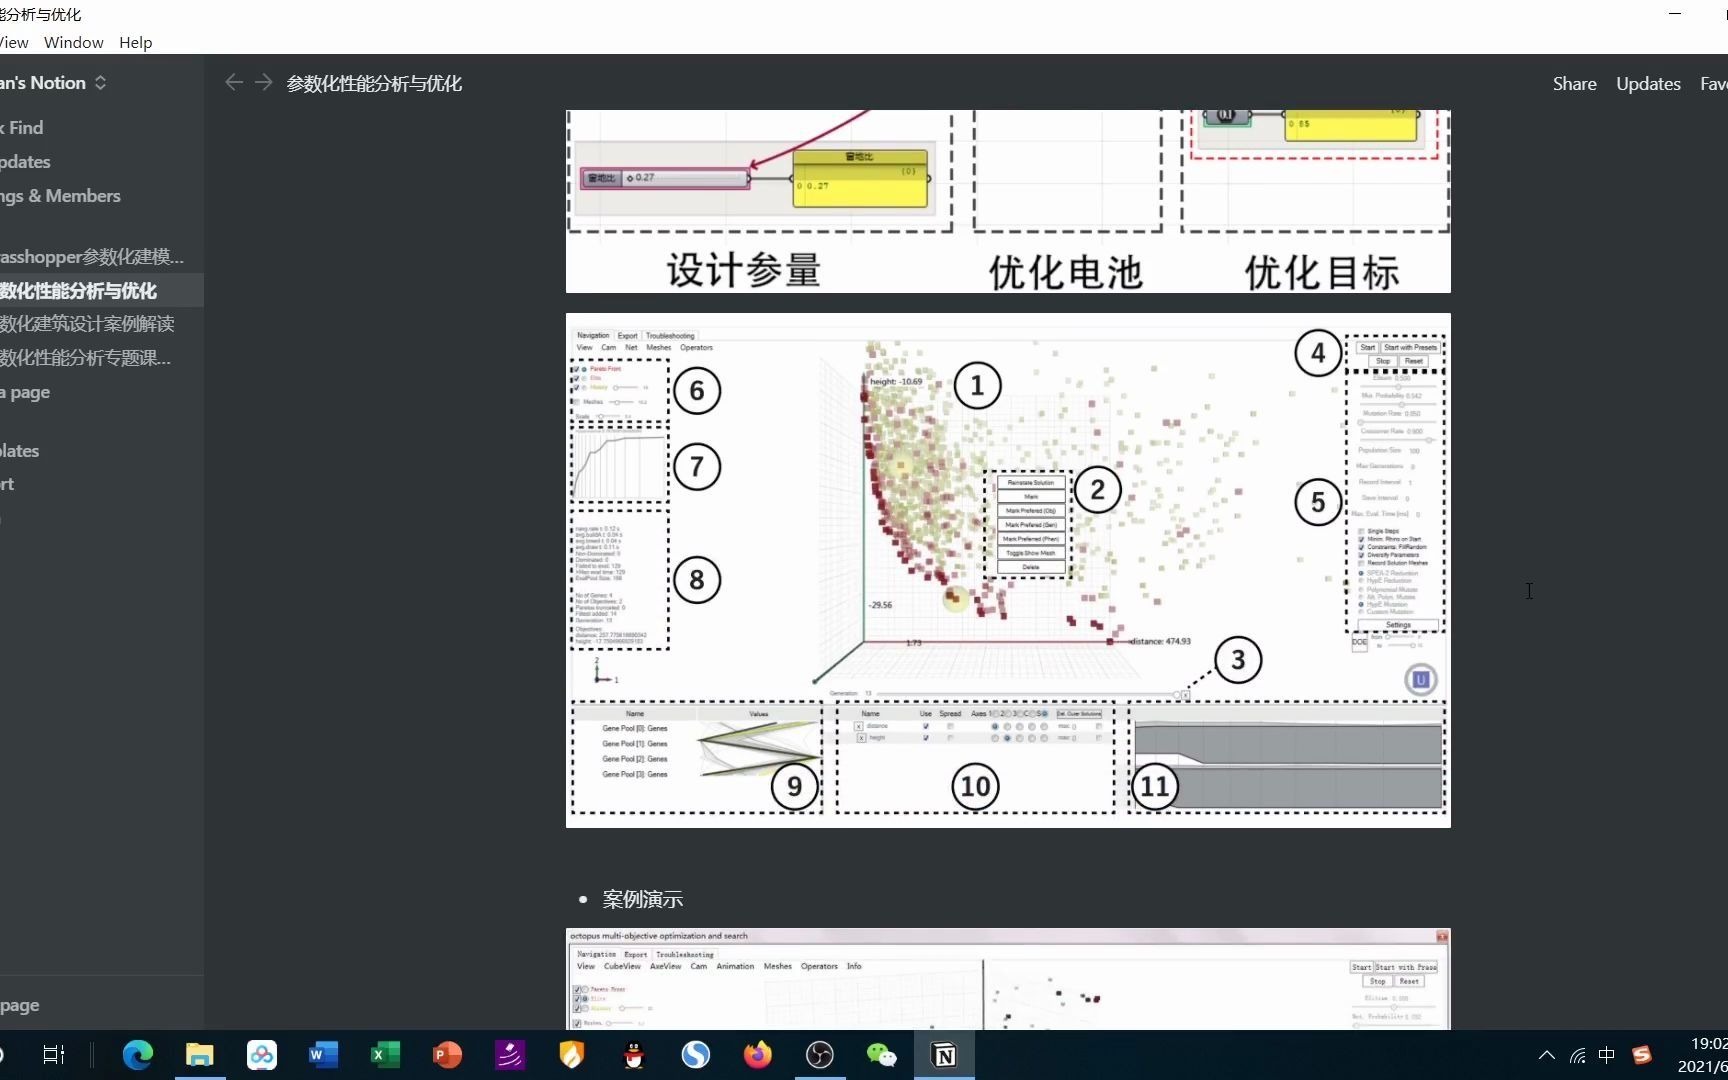Open OBS Studio from taskbar
Viewport: 1728px width, 1080px height.
point(820,1055)
